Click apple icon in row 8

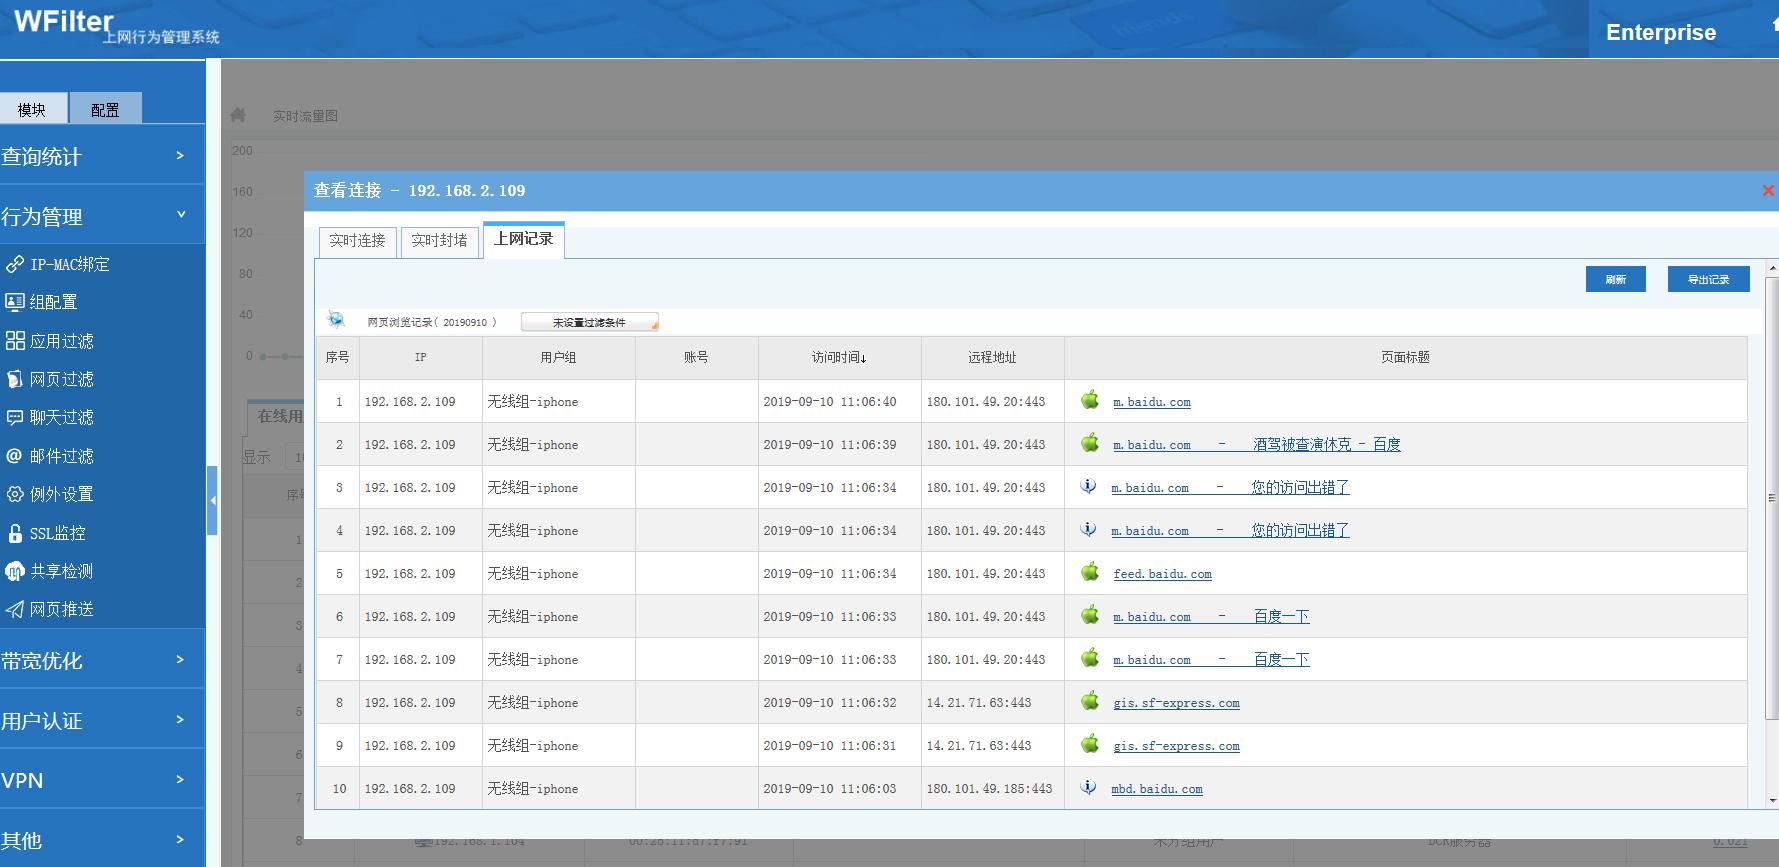click(1090, 701)
